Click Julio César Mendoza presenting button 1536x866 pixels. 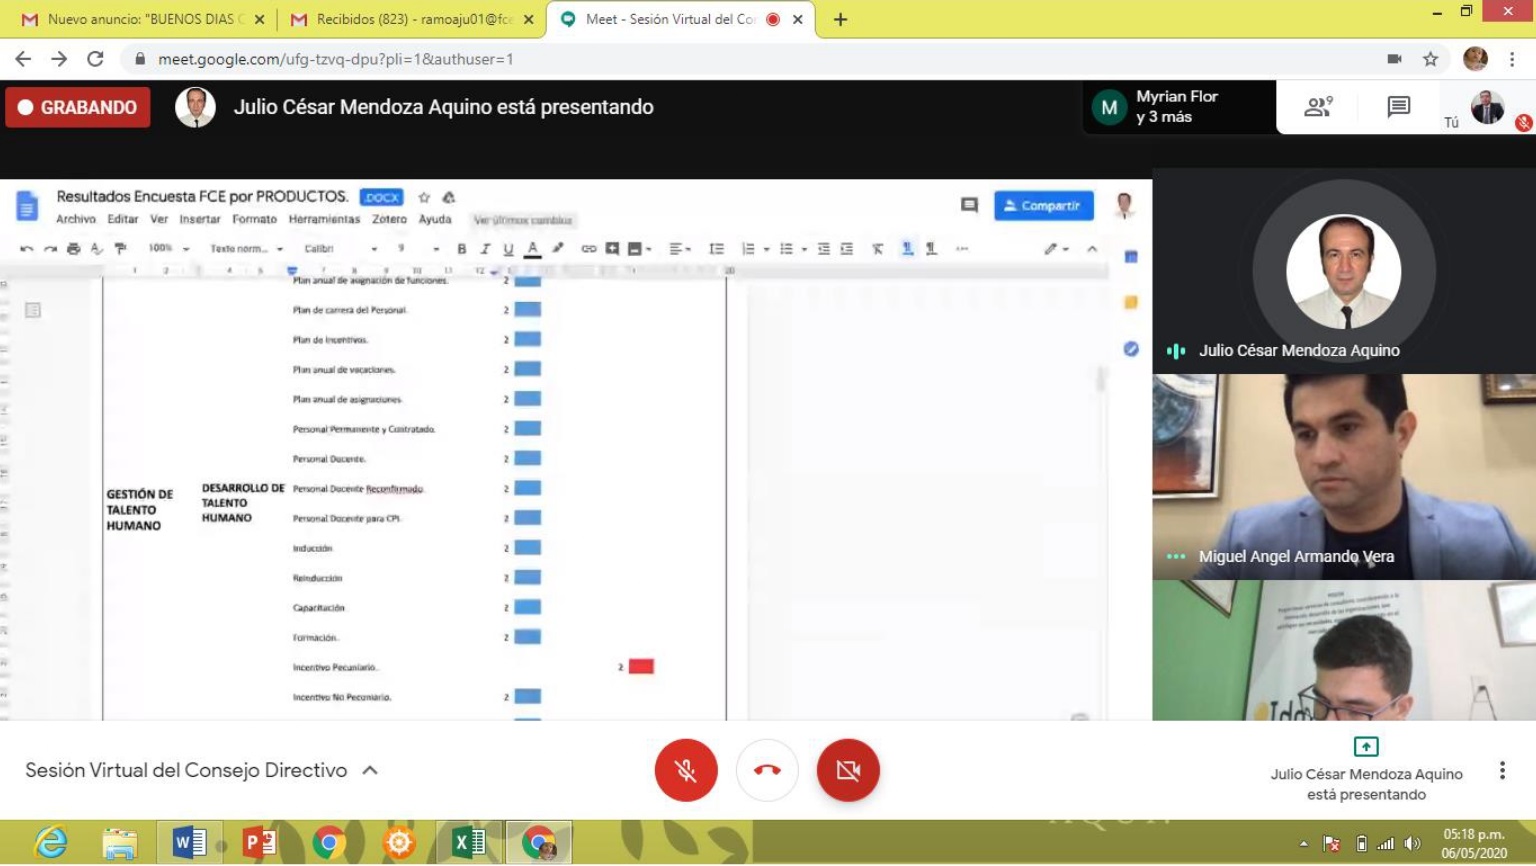click(1366, 770)
